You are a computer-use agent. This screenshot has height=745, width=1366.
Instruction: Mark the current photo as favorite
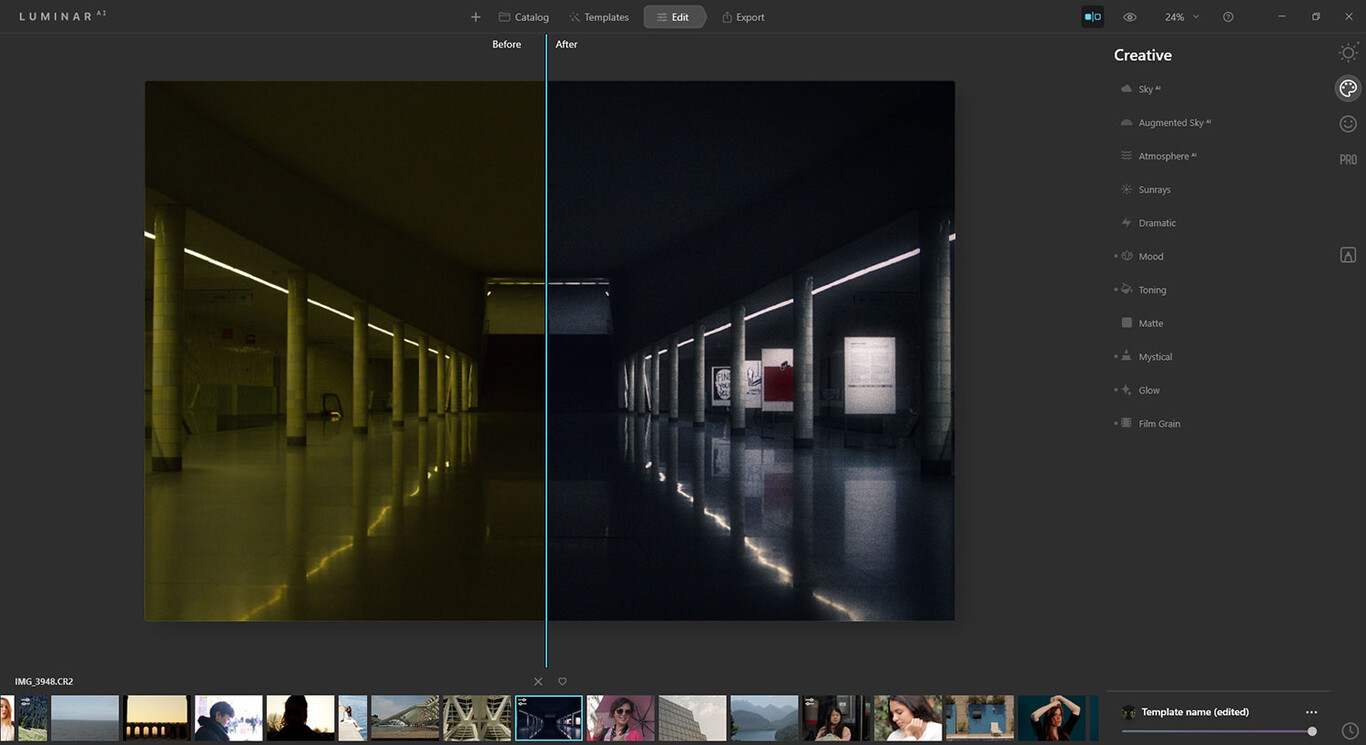pyautogui.click(x=561, y=680)
